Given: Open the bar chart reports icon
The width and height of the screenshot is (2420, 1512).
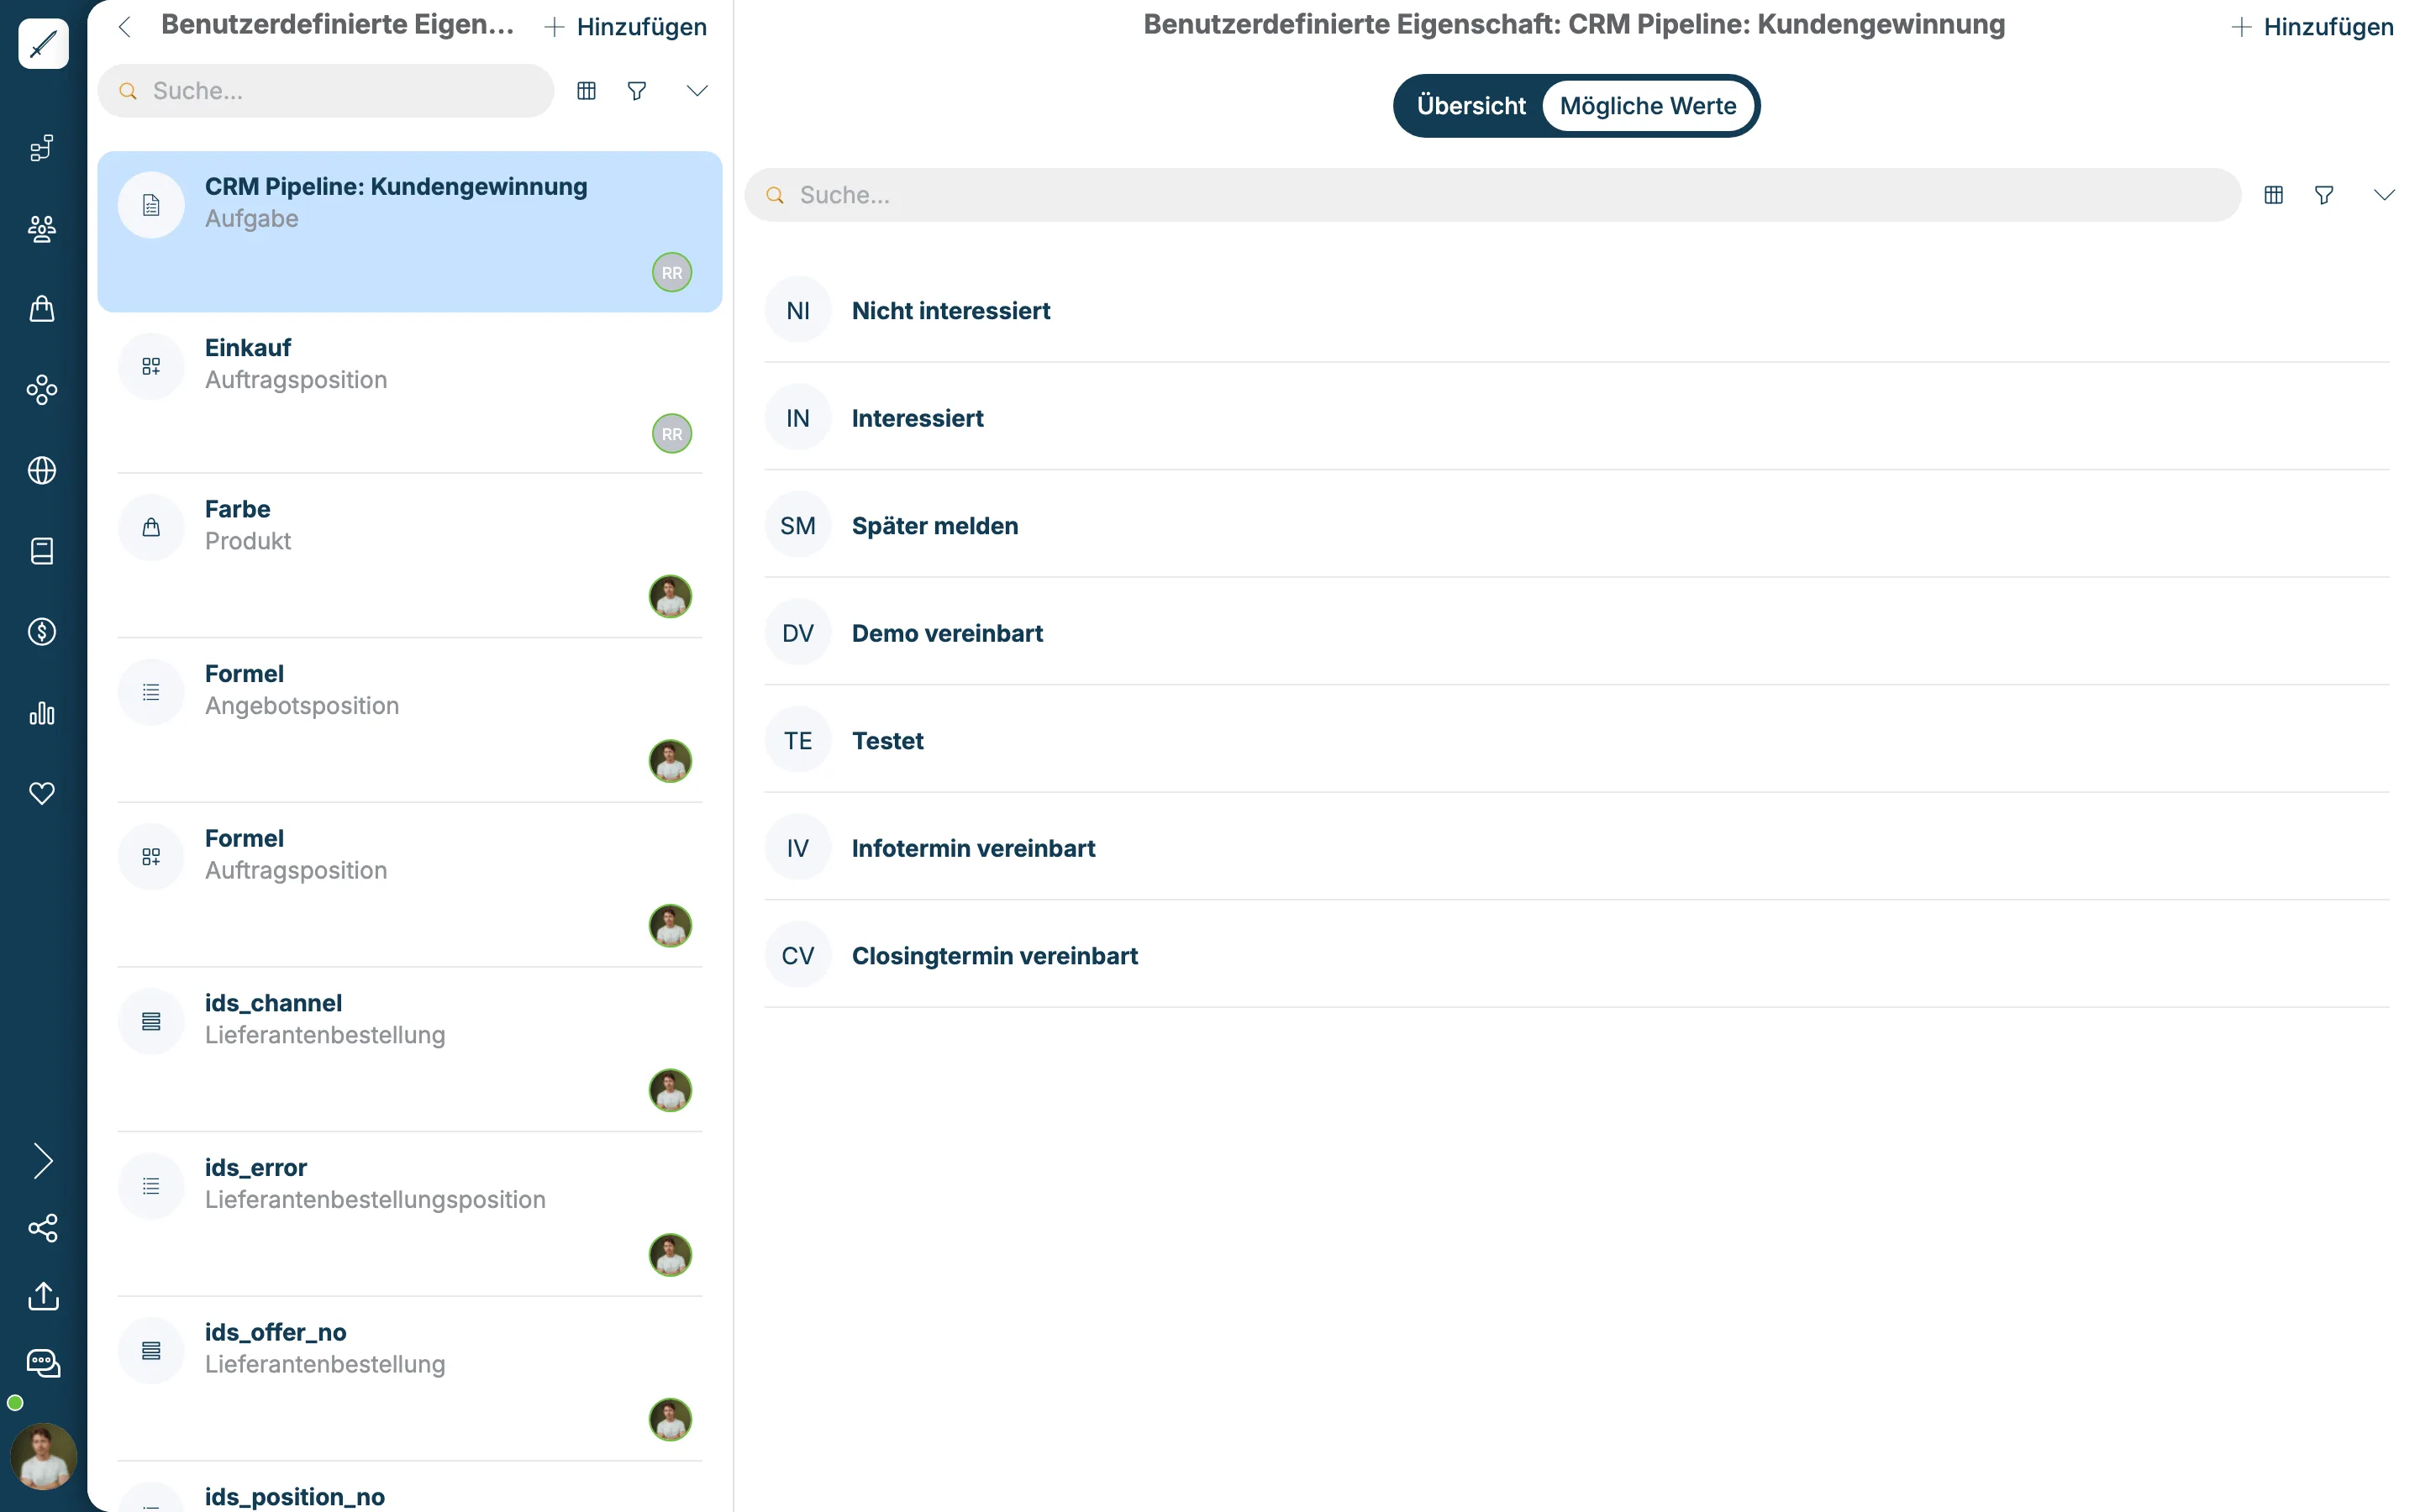Looking at the screenshot, I should [42, 713].
